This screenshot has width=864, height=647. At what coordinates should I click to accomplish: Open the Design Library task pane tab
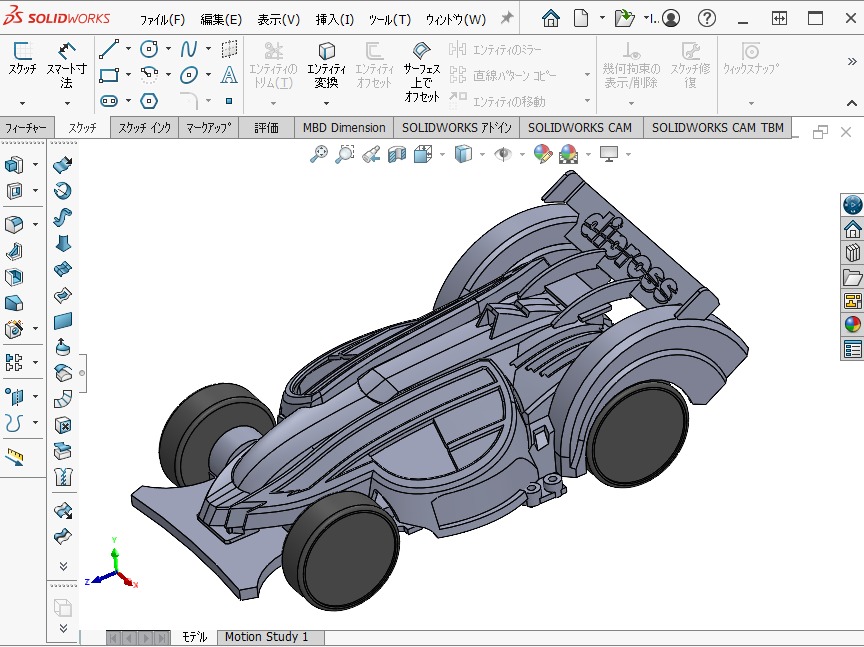(852, 252)
